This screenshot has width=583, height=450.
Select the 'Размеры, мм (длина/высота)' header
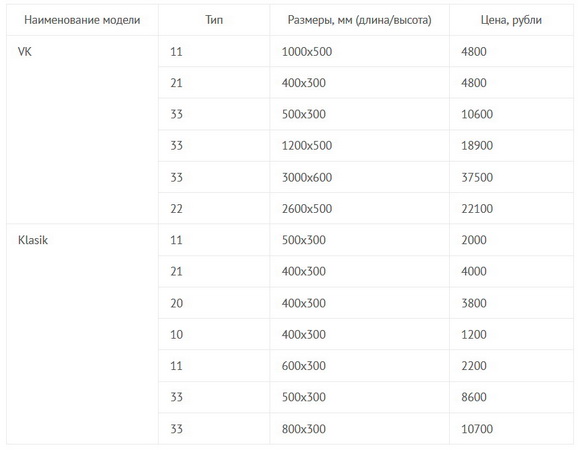tap(360, 20)
